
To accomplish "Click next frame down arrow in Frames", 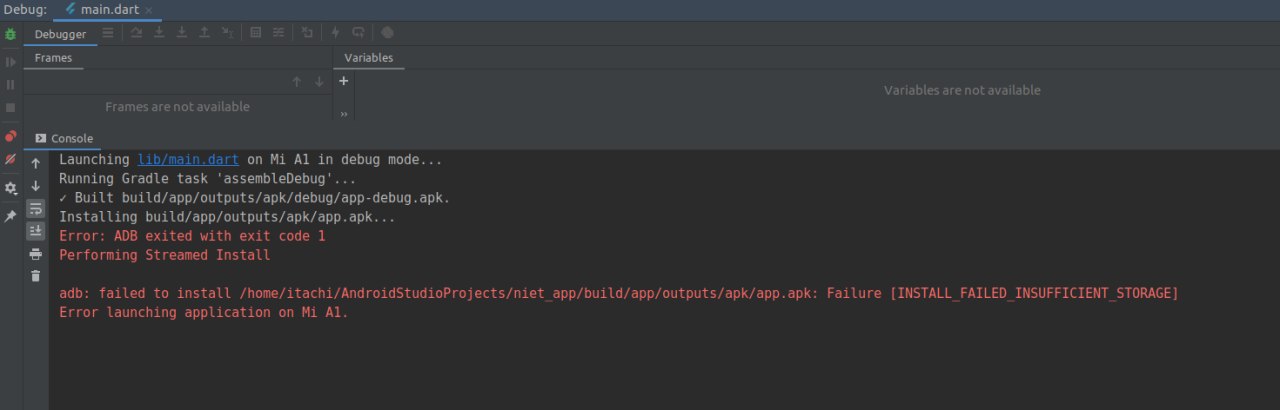I will click(x=319, y=82).
